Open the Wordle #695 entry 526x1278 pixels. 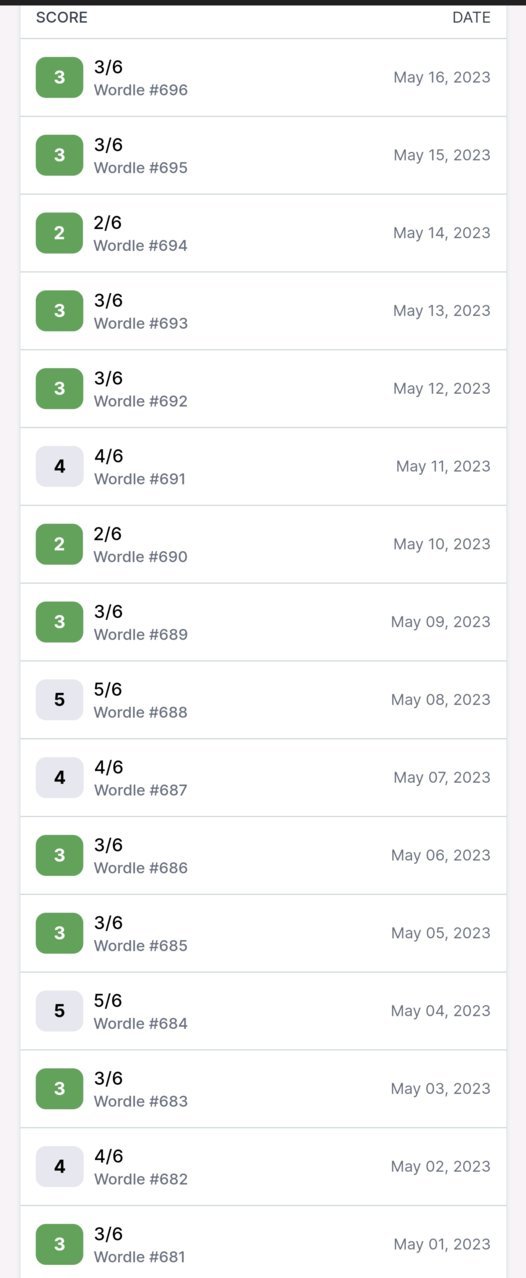(263, 155)
